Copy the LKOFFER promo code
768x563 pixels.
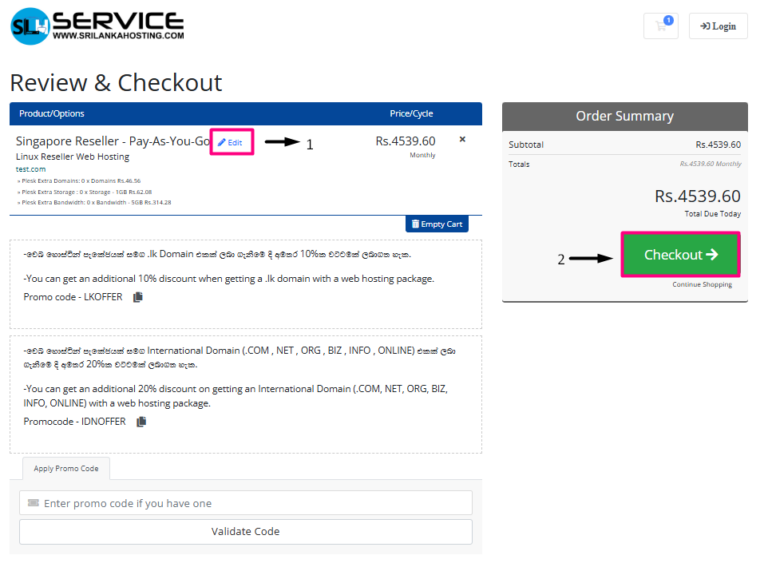(x=138, y=297)
